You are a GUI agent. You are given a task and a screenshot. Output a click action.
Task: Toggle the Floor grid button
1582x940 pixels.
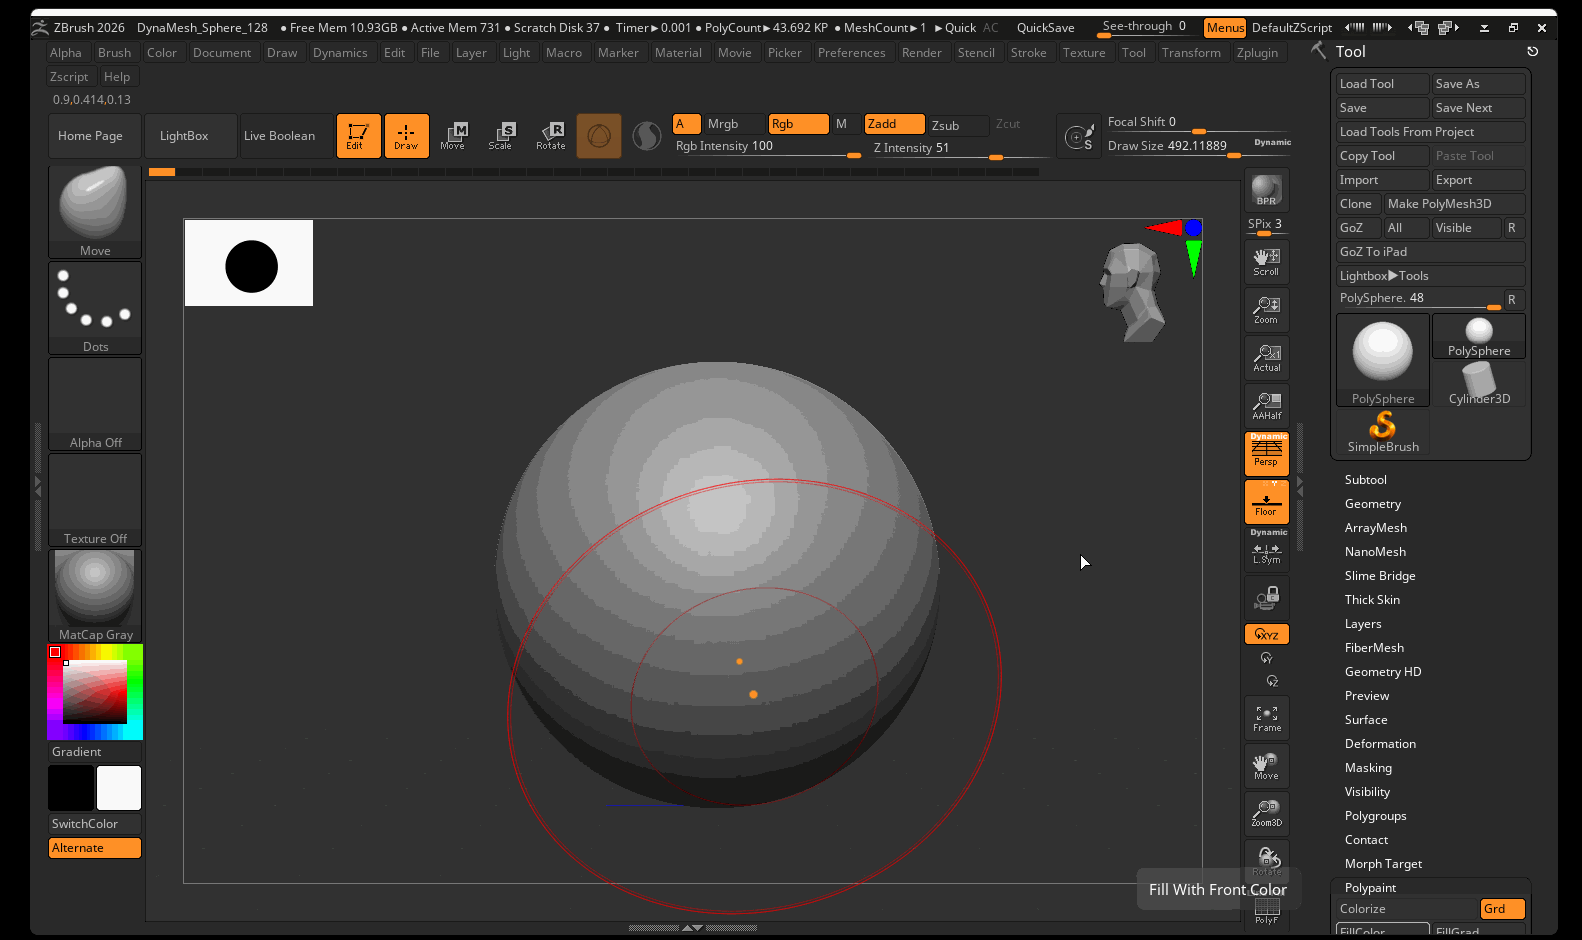(x=1266, y=502)
